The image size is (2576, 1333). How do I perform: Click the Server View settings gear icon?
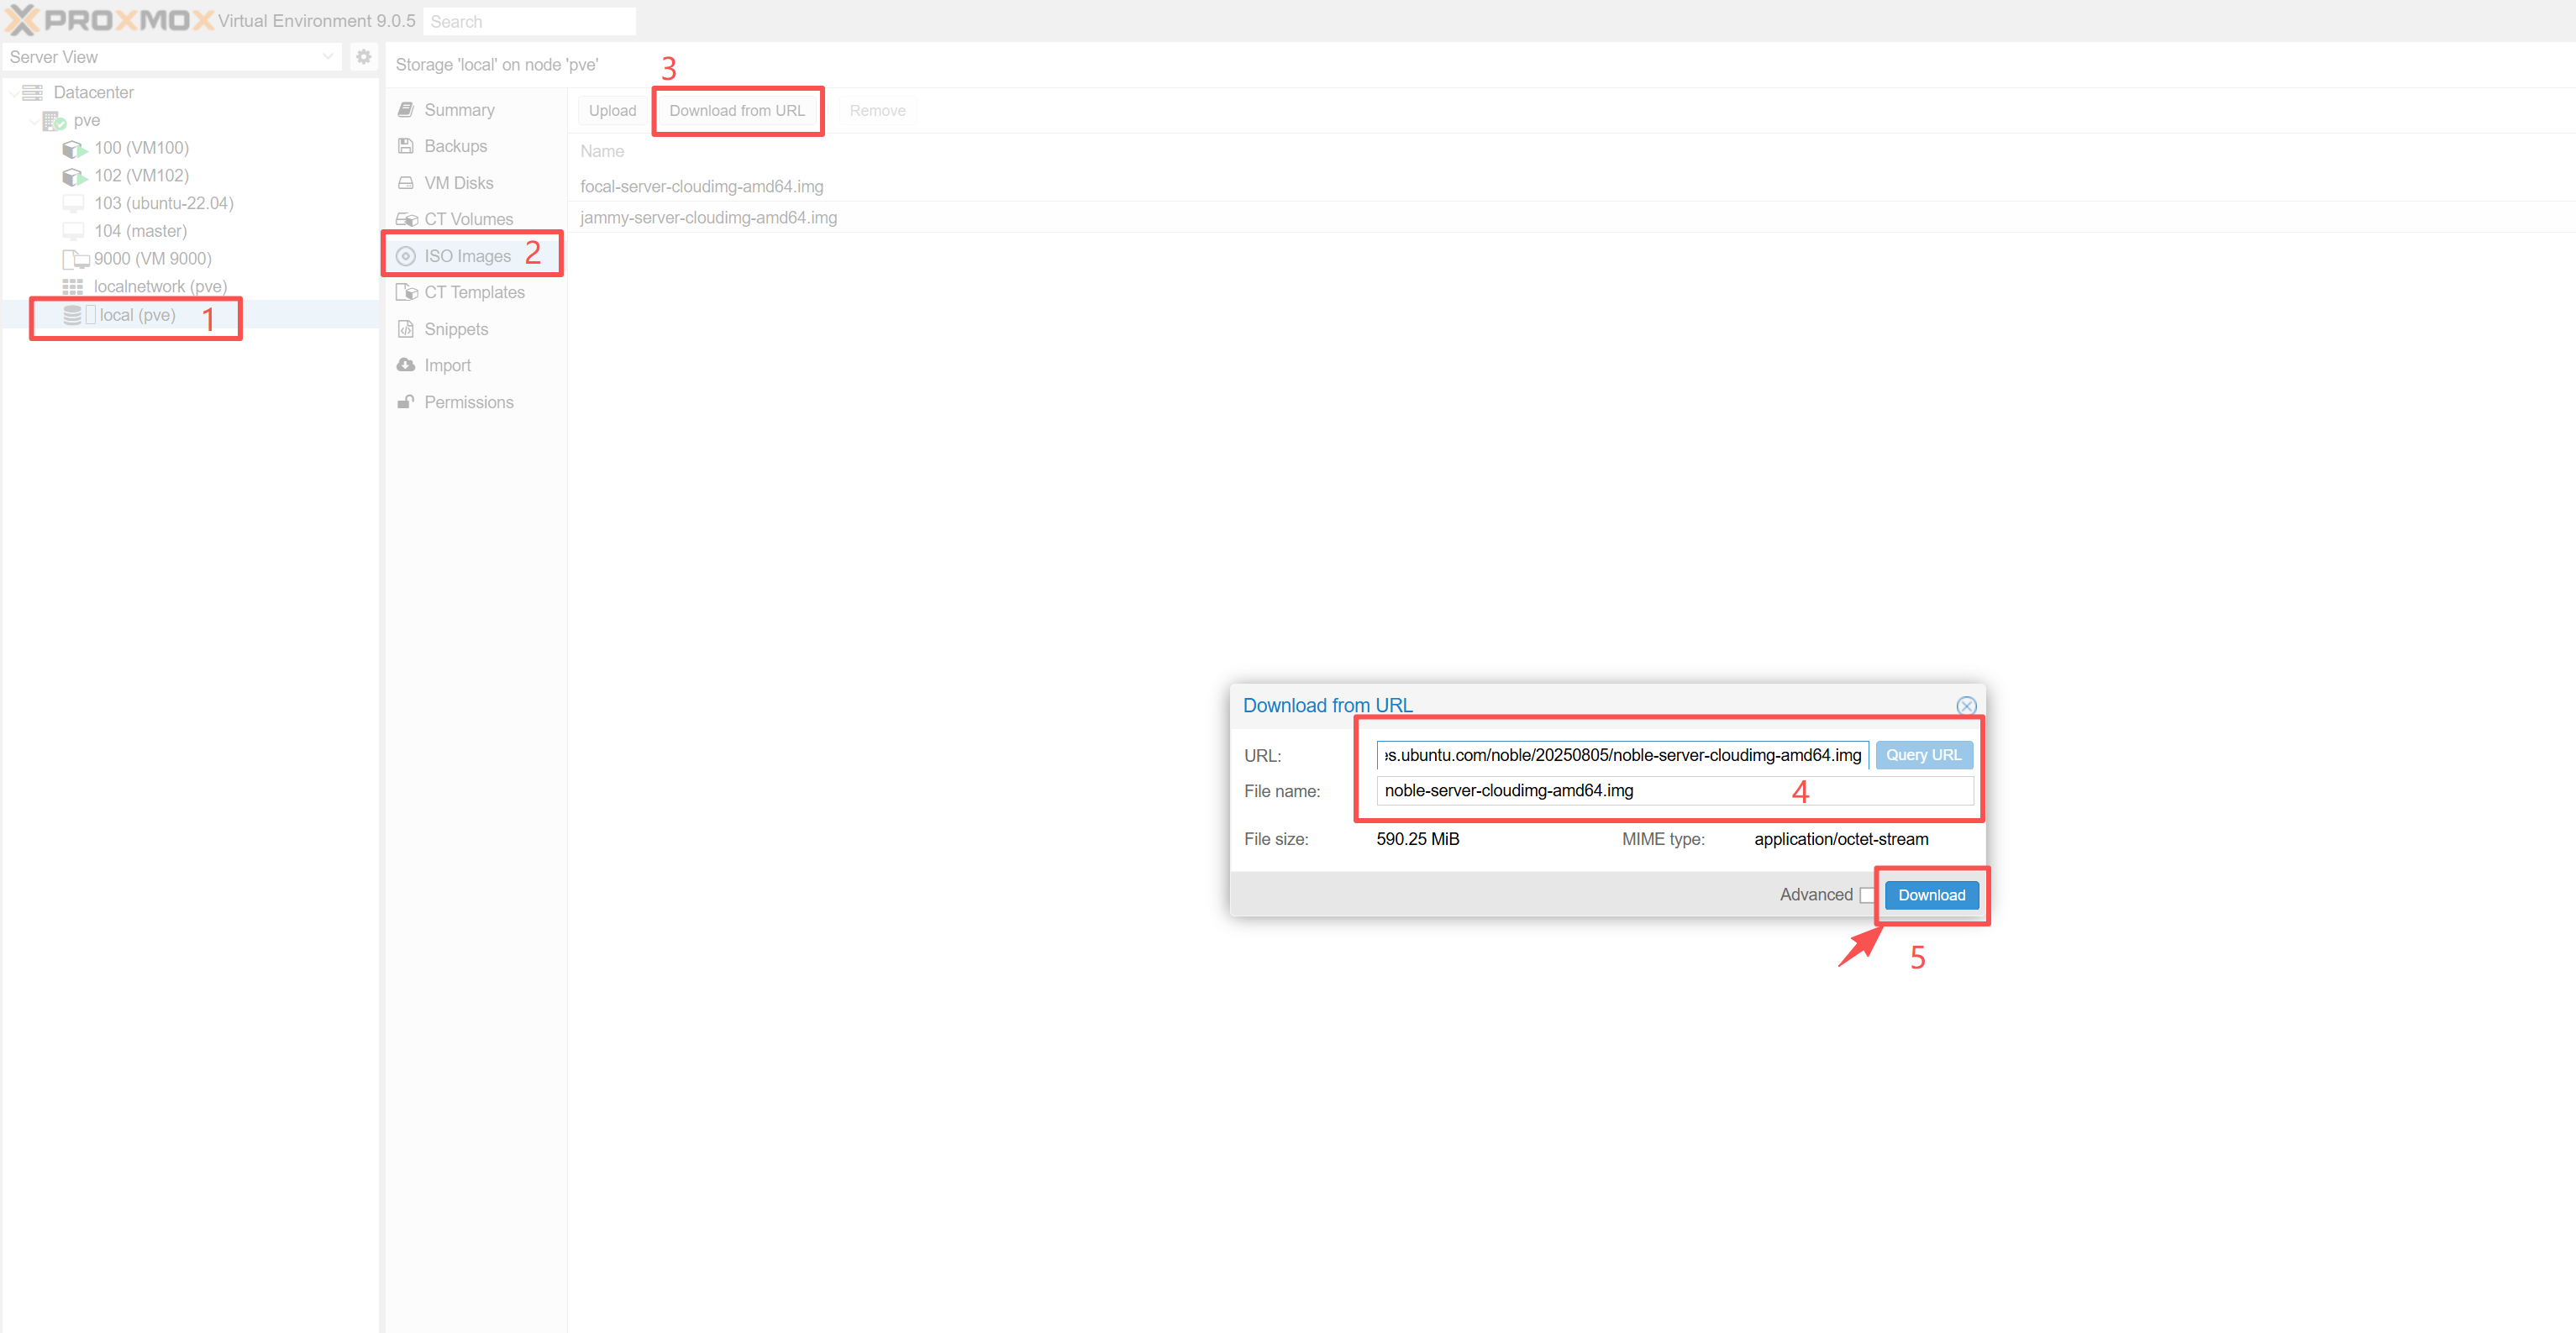tap(363, 57)
